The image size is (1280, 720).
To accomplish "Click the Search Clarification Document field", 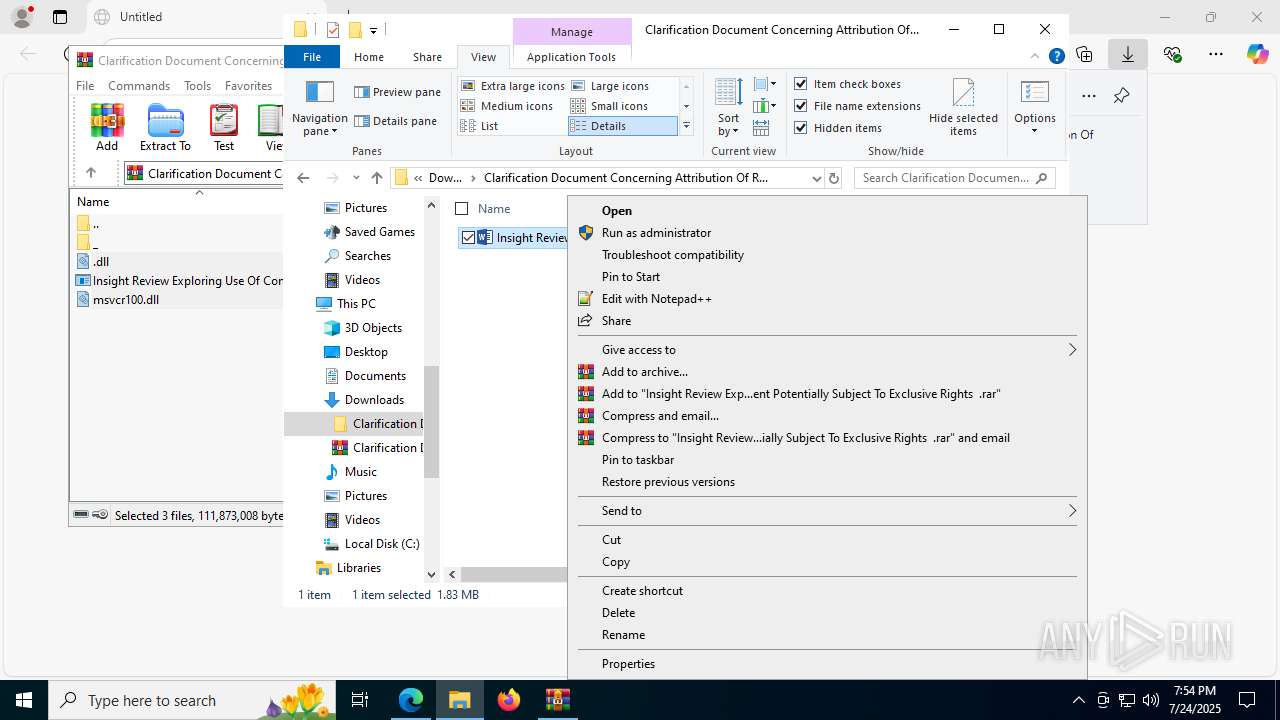I will point(955,178).
